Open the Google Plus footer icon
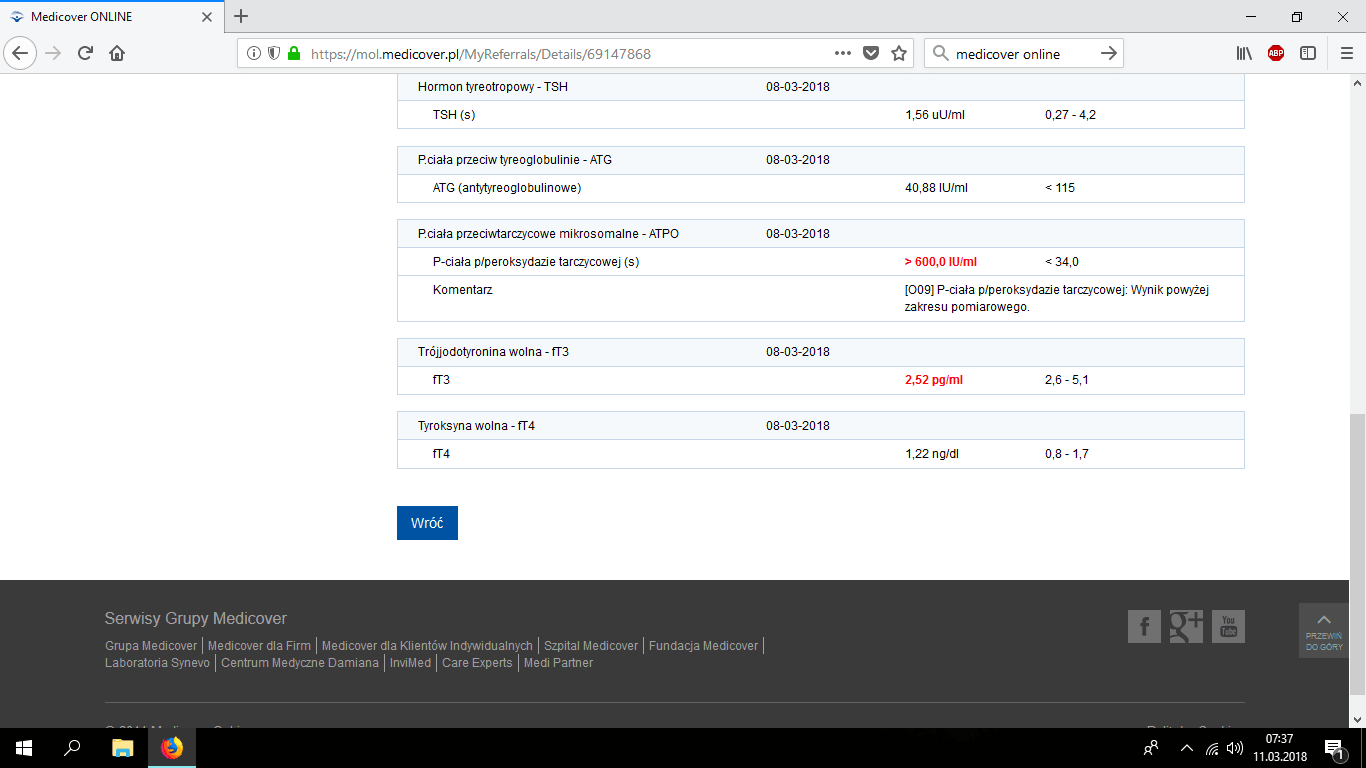This screenshot has height=768, width=1366. point(1186,626)
